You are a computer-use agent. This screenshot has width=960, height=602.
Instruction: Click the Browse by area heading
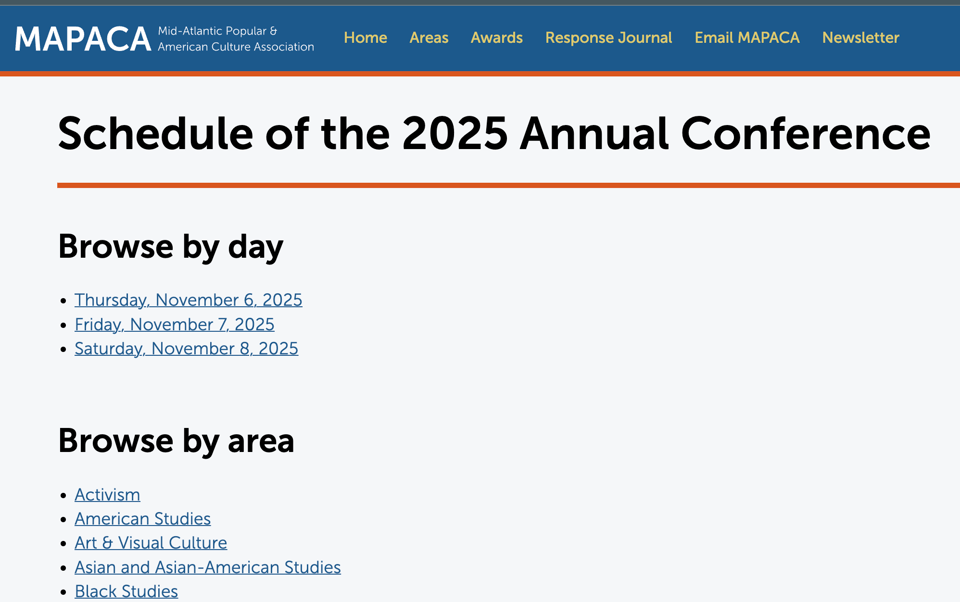coord(176,440)
